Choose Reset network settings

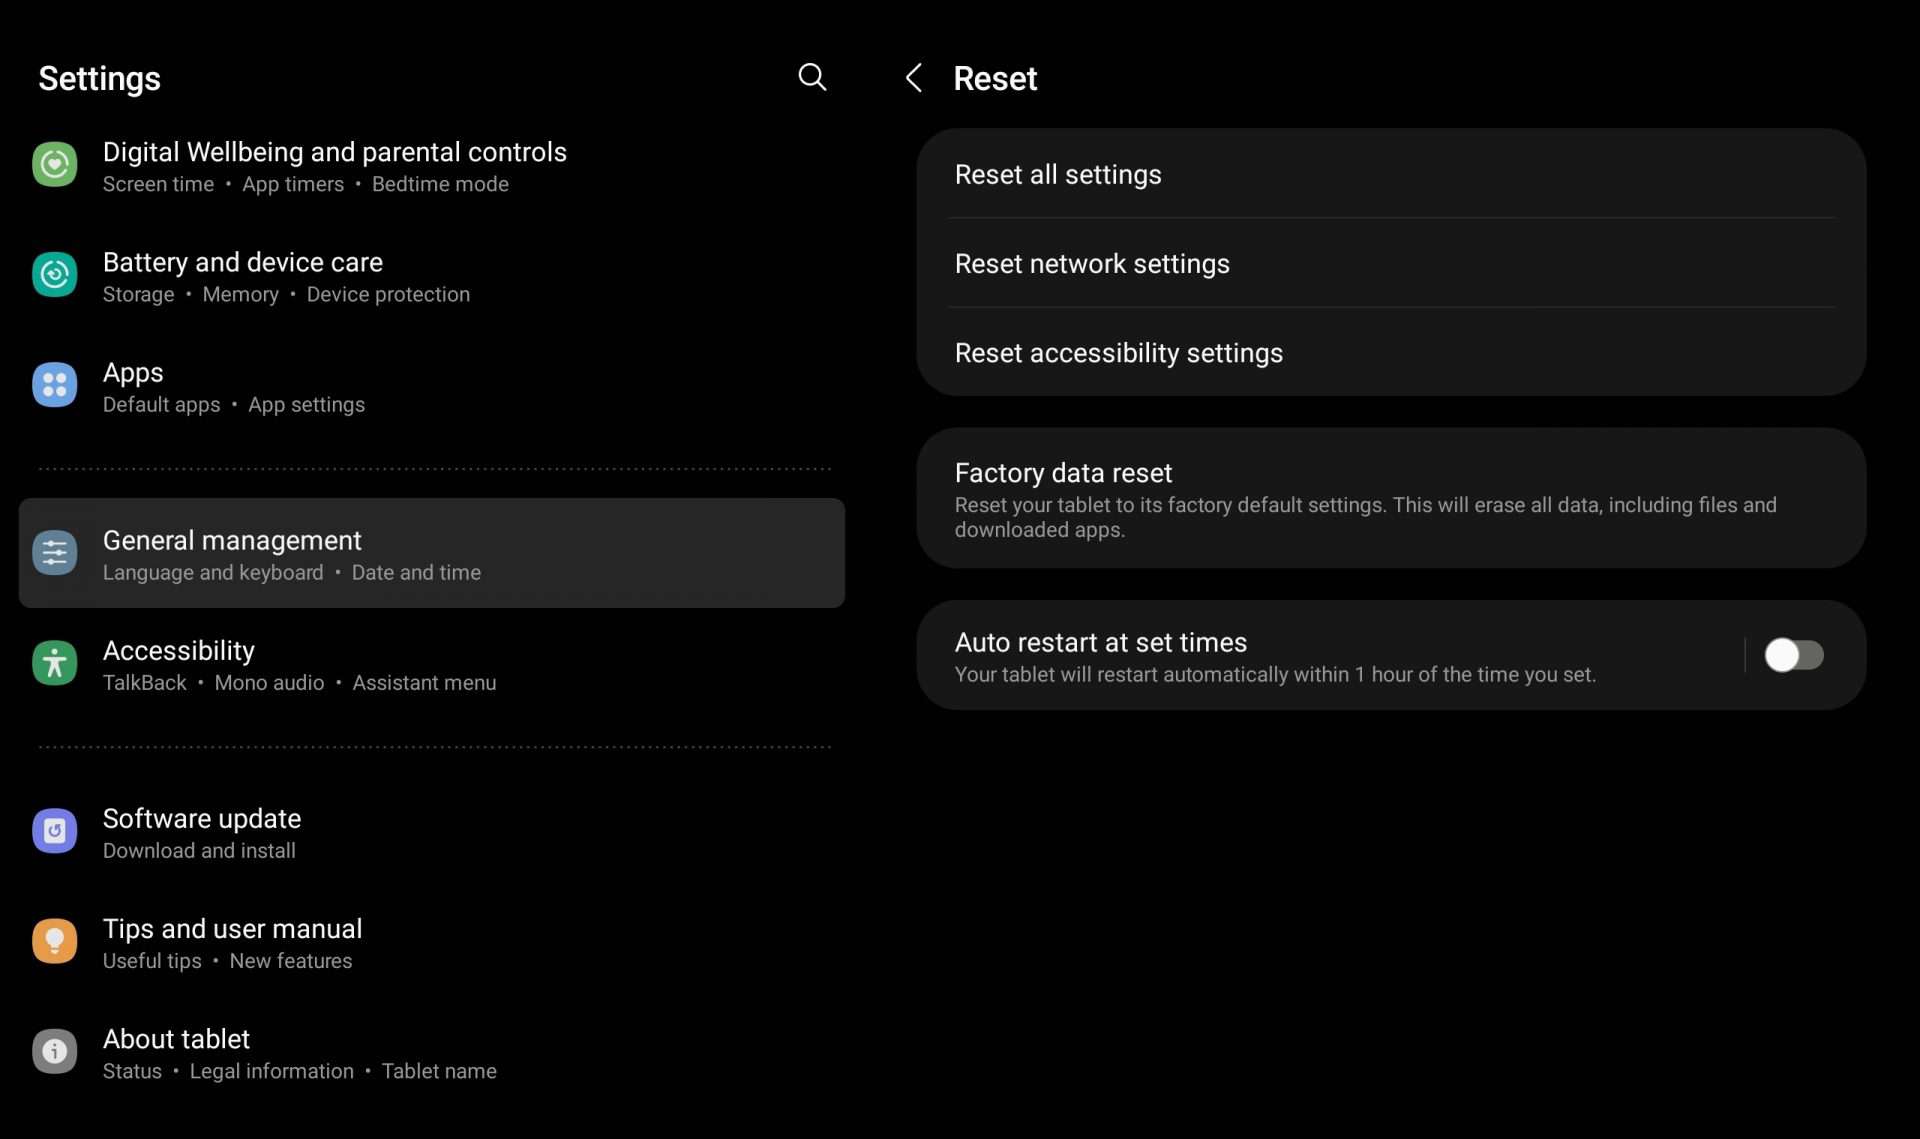pos(1092,264)
